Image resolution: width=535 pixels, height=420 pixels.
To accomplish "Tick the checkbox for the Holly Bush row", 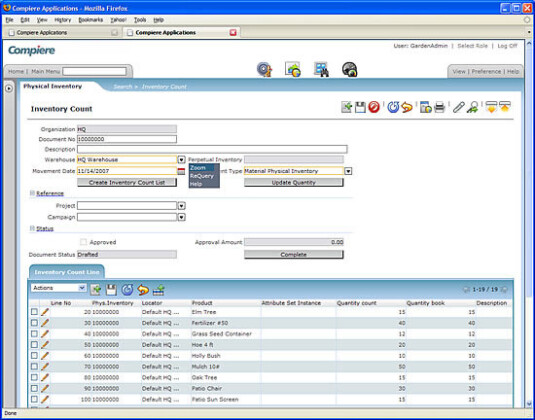I will pyautogui.click(x=34, y=356).
